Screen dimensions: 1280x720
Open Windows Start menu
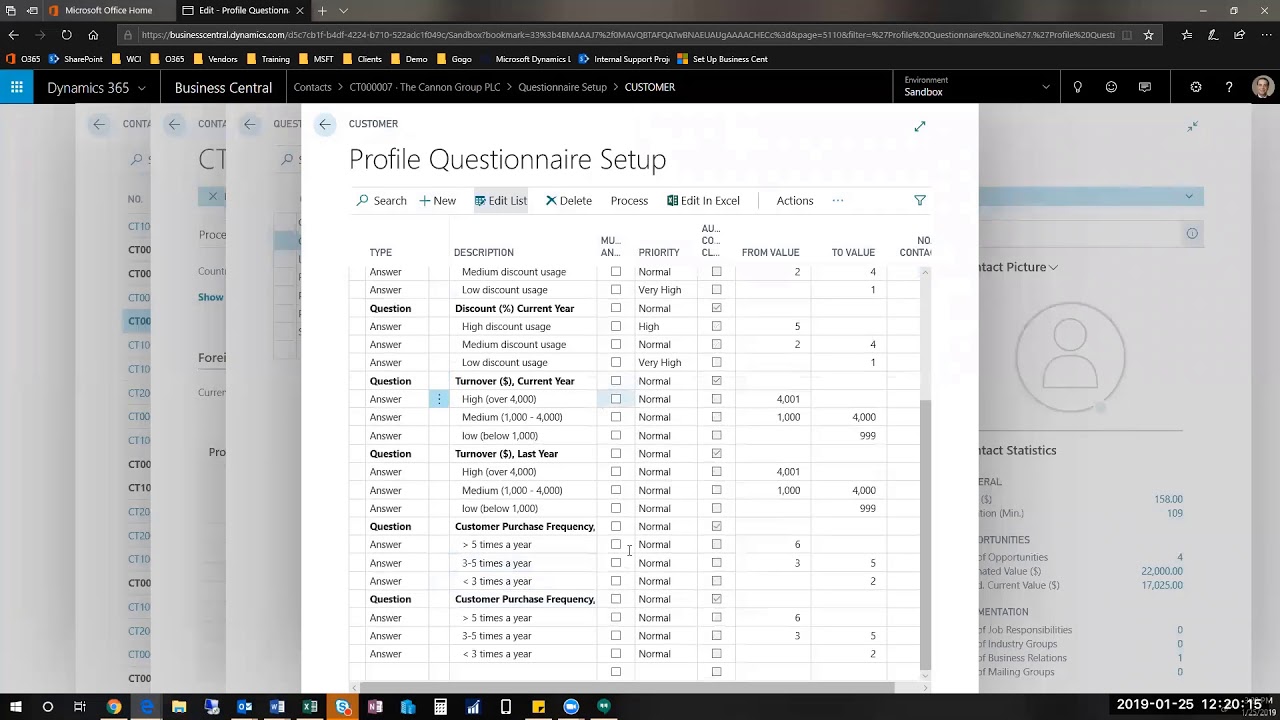point(15,707)
